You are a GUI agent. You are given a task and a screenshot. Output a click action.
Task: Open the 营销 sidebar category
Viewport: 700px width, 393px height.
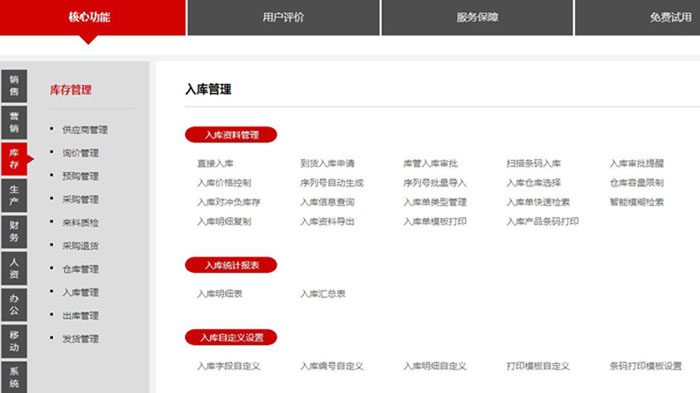[14, 122]
